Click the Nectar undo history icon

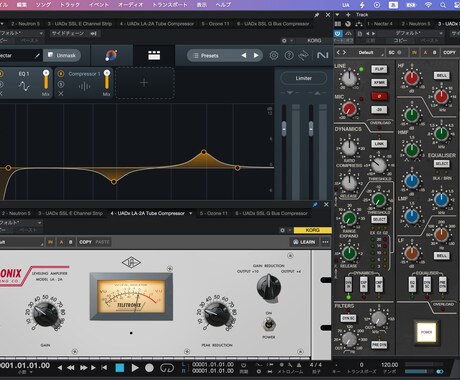coord(303,55)
